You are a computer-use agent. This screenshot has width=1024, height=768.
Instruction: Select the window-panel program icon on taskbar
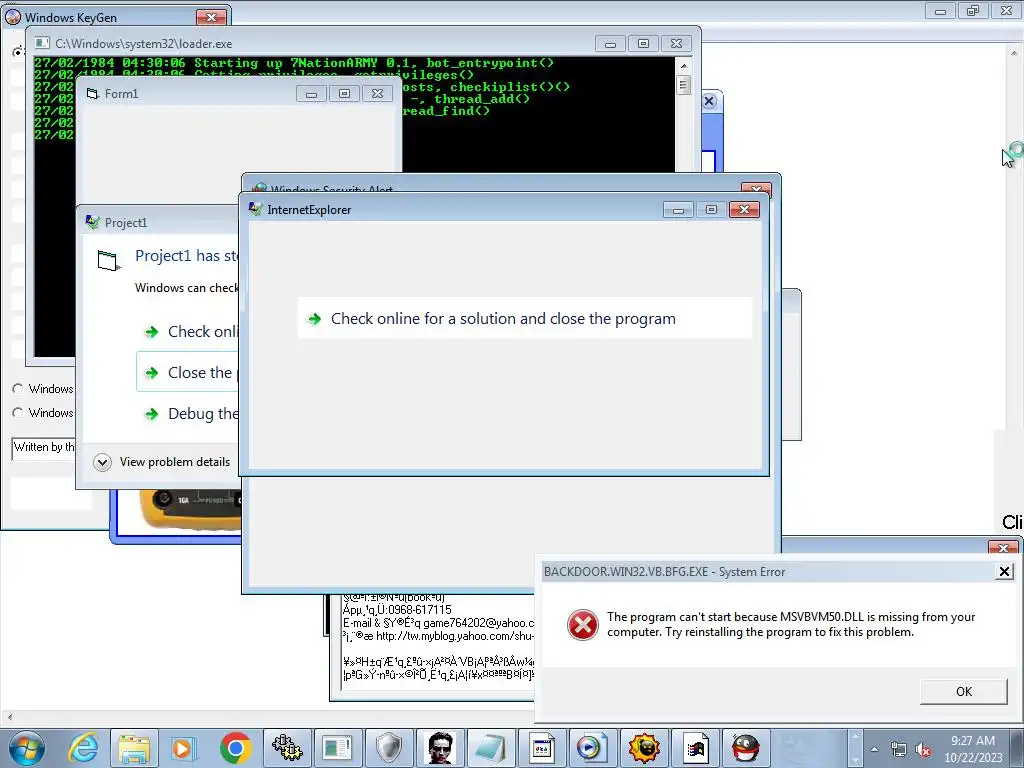pyautogui.click(x=338, y=748)
